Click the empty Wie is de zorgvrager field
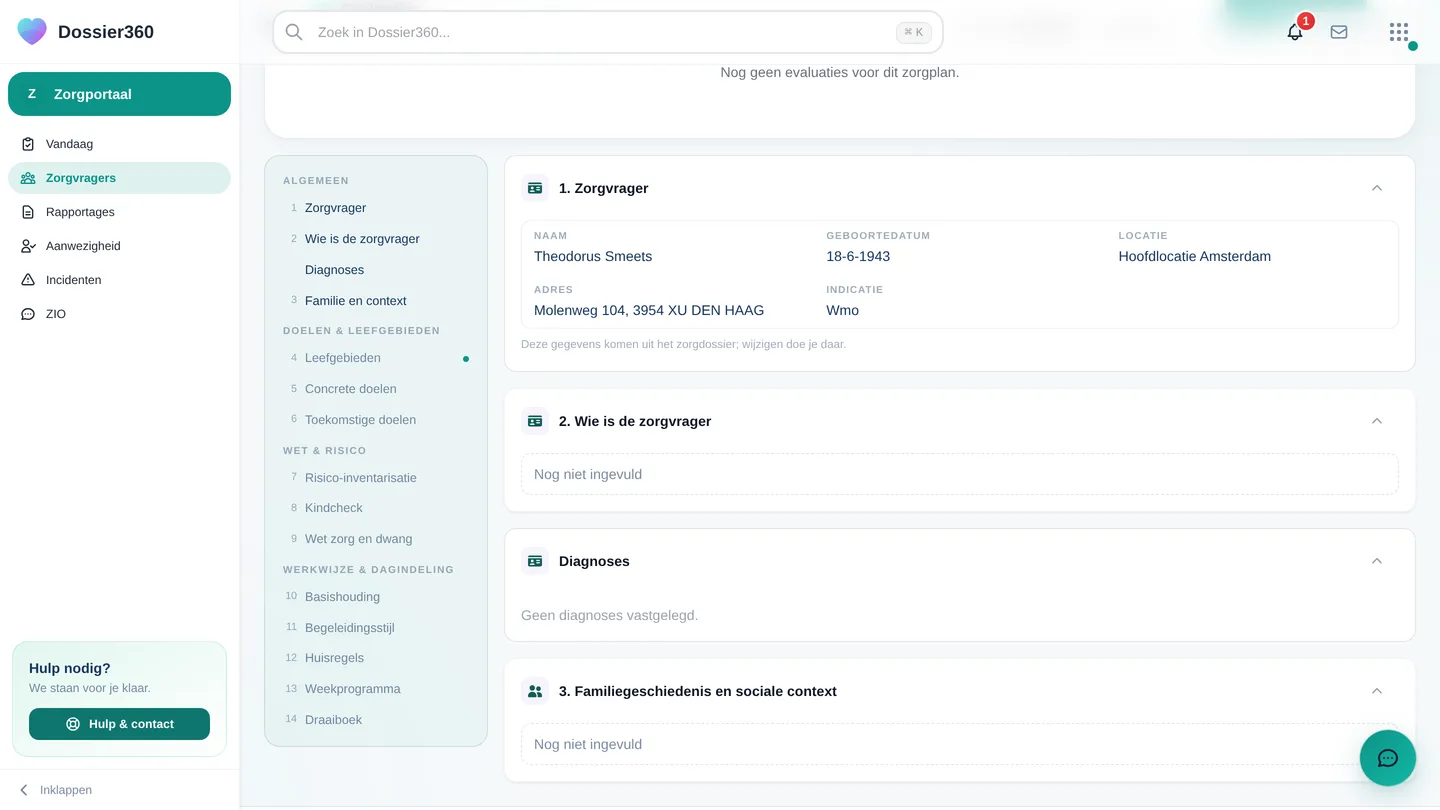This screenshot has width=1440, height=810. pyautogui.click(x=960, y=474)
